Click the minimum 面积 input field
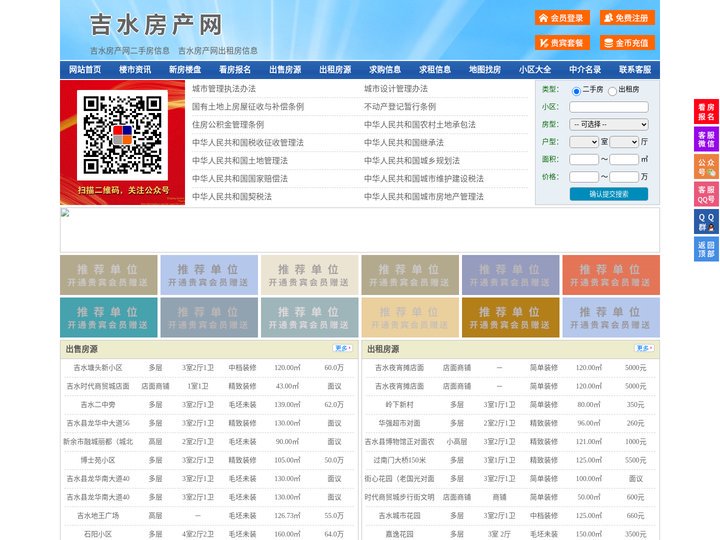 [584, 159]
